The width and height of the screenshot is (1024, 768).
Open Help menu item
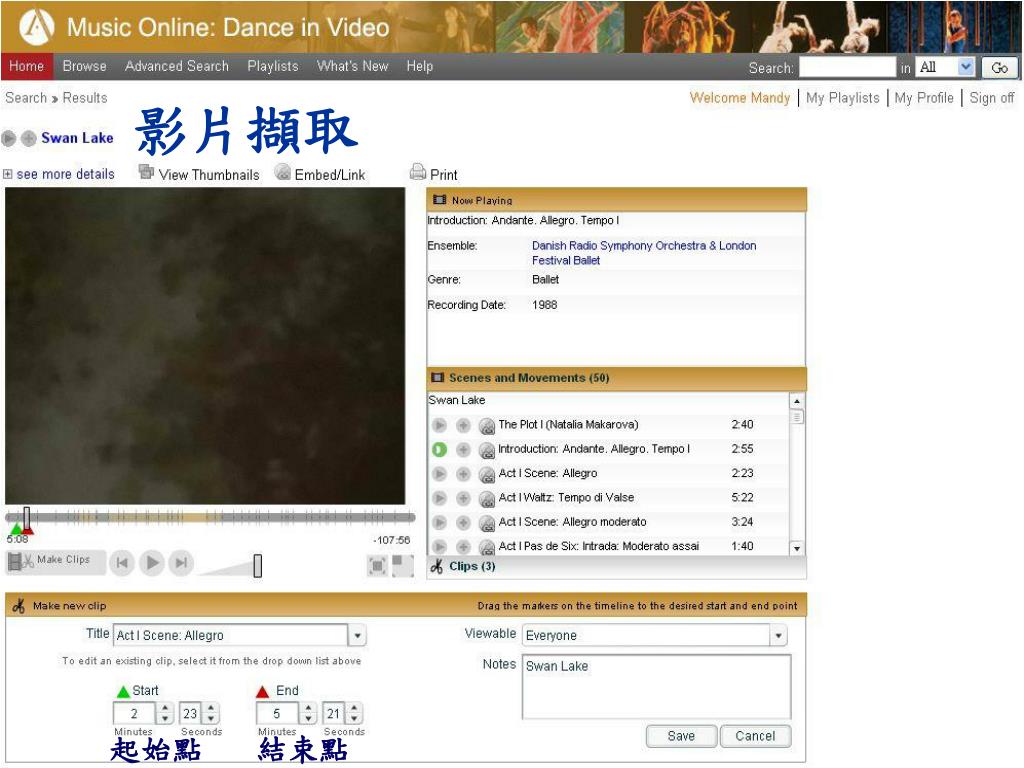click(419, 66)
